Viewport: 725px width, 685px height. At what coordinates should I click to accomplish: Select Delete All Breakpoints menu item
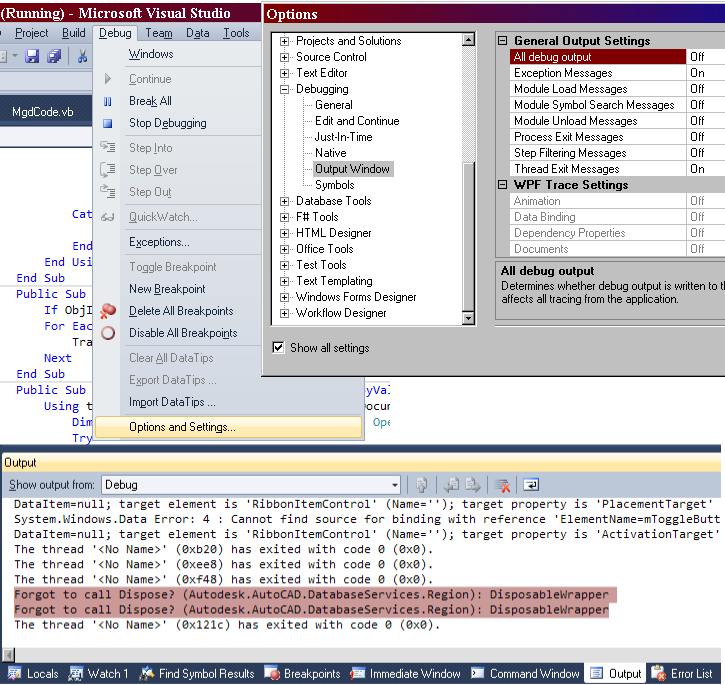[x=181, y=311]
